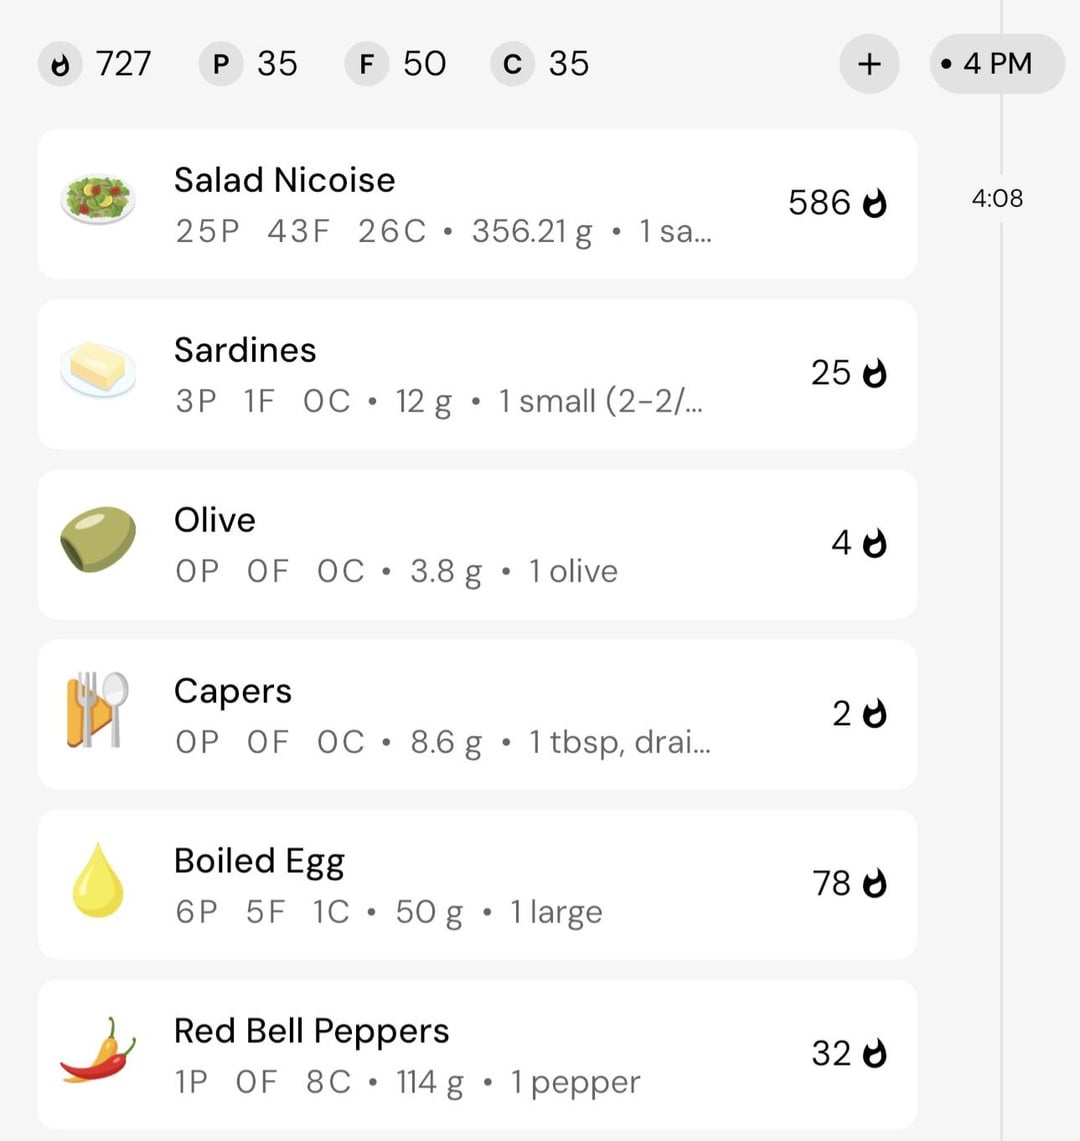Open the Salad Nicoise entry
The width and height of the screenshot is (1080, 1141).
click(x=284, y=180)
